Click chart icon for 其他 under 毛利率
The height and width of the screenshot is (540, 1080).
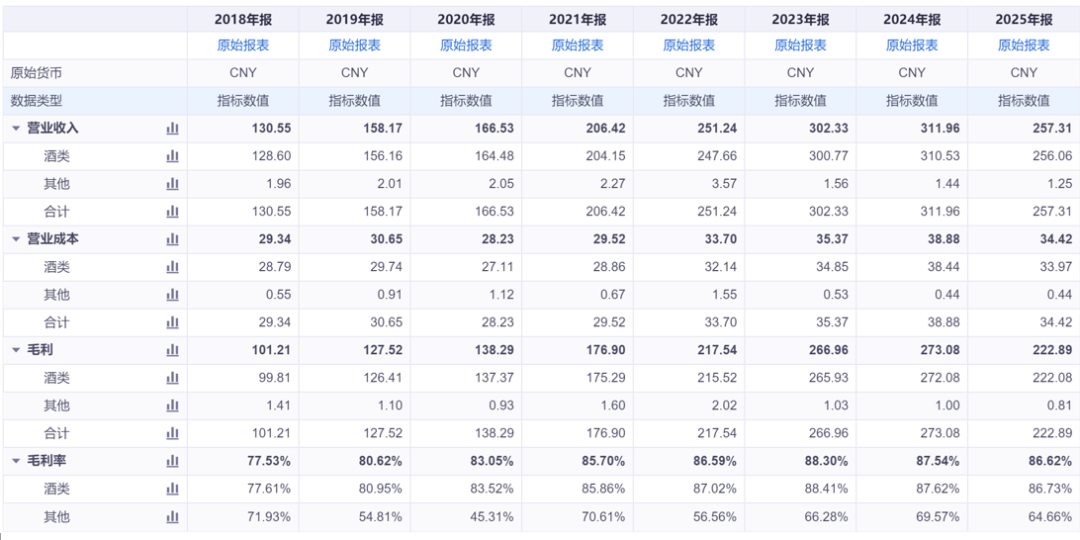(172, 517)
